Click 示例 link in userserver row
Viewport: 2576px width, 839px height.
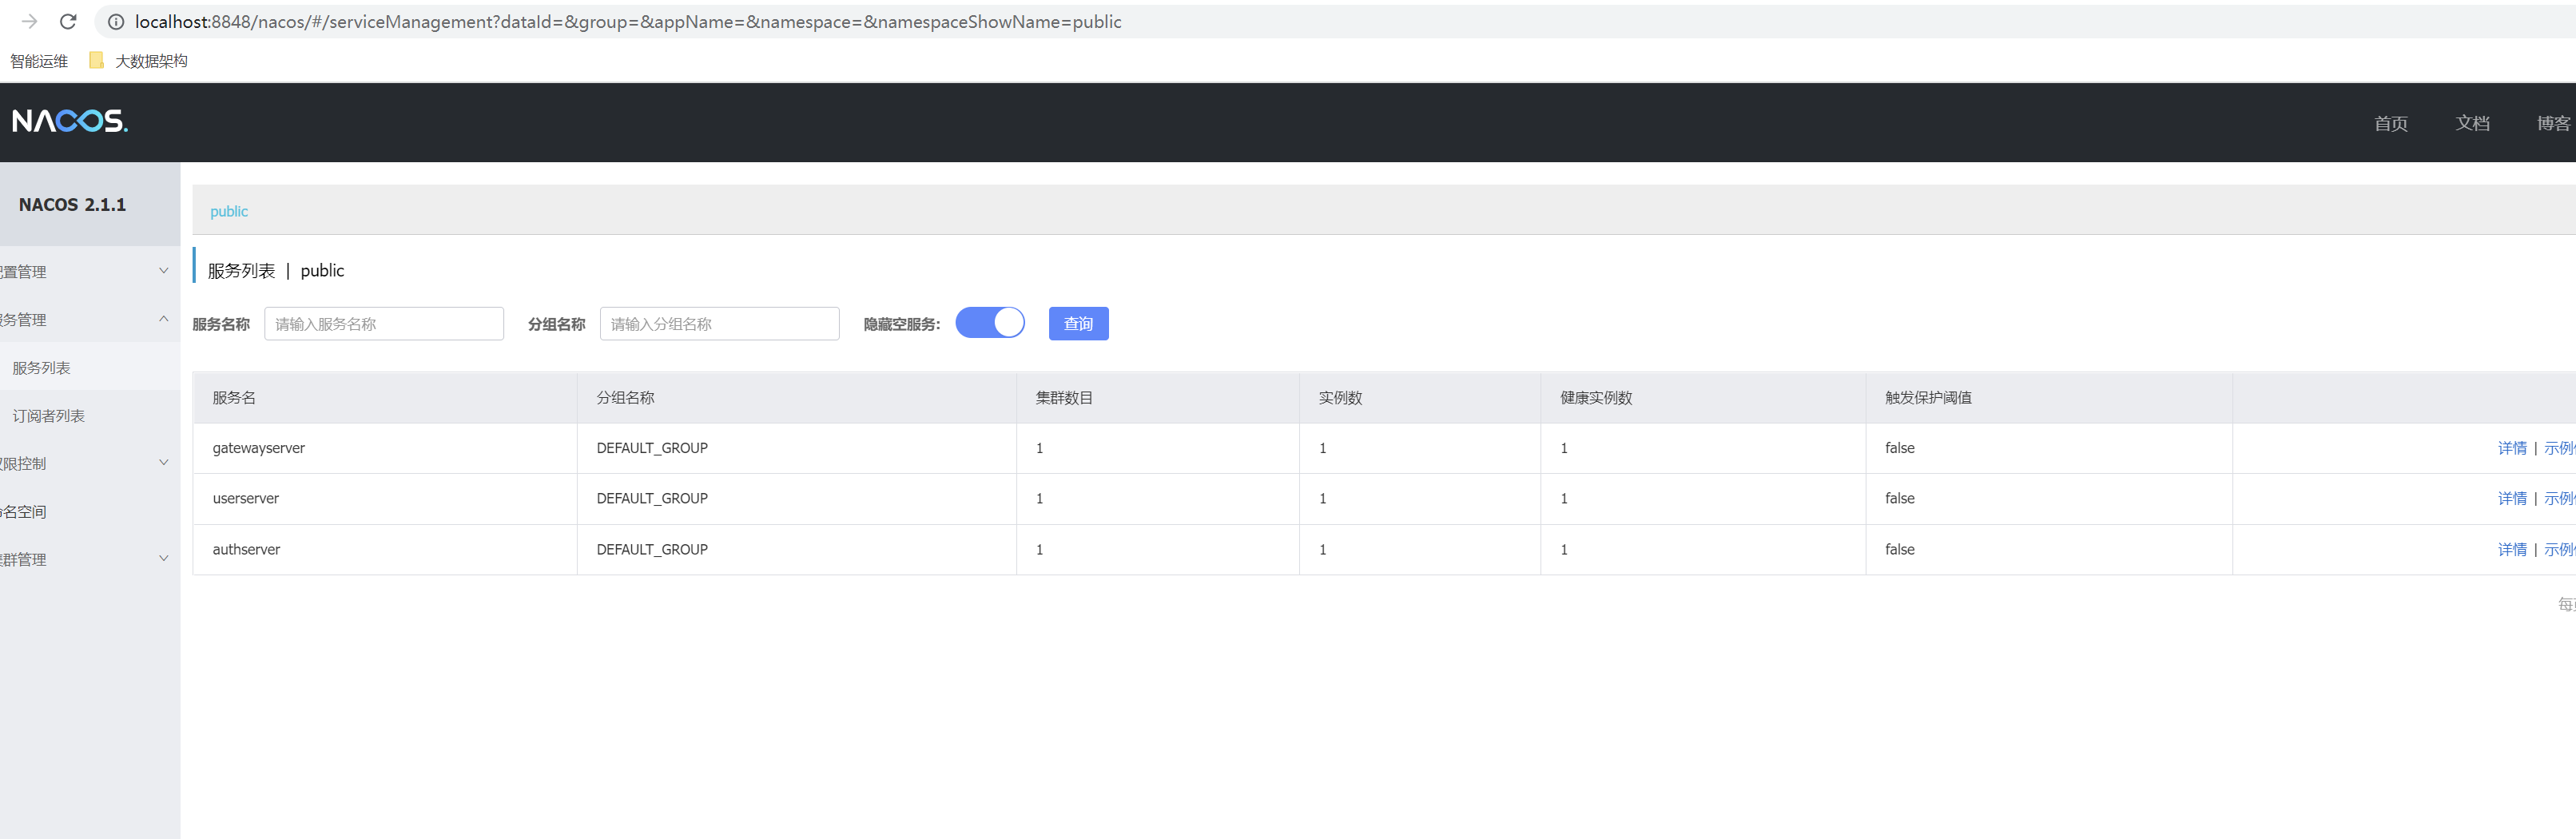click(2559, 498)
